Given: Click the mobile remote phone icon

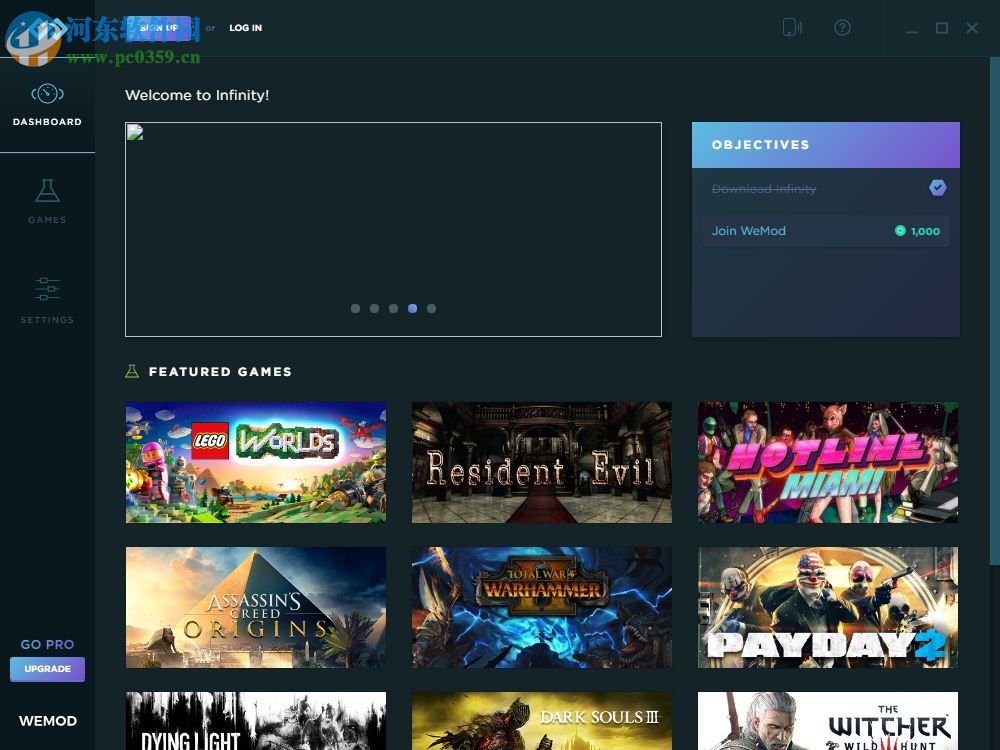Looking at the screenshot, I should [x=791, y=27].
